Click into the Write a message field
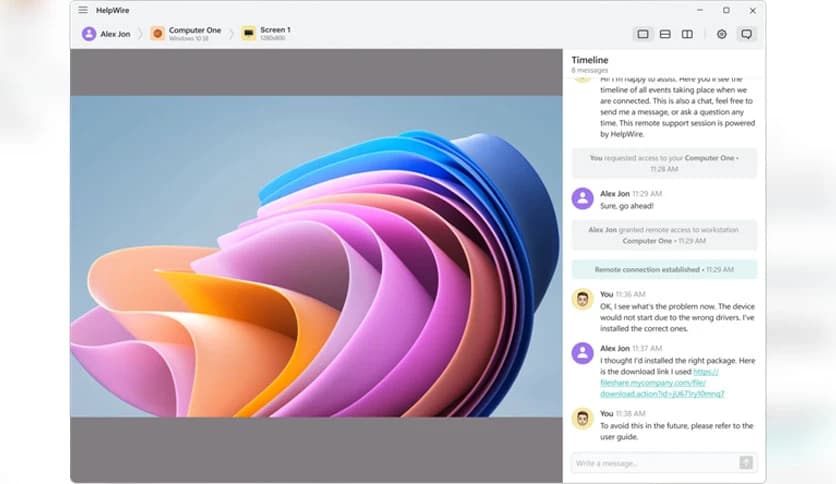Screen dimensions: 836x484 (652, 463)
